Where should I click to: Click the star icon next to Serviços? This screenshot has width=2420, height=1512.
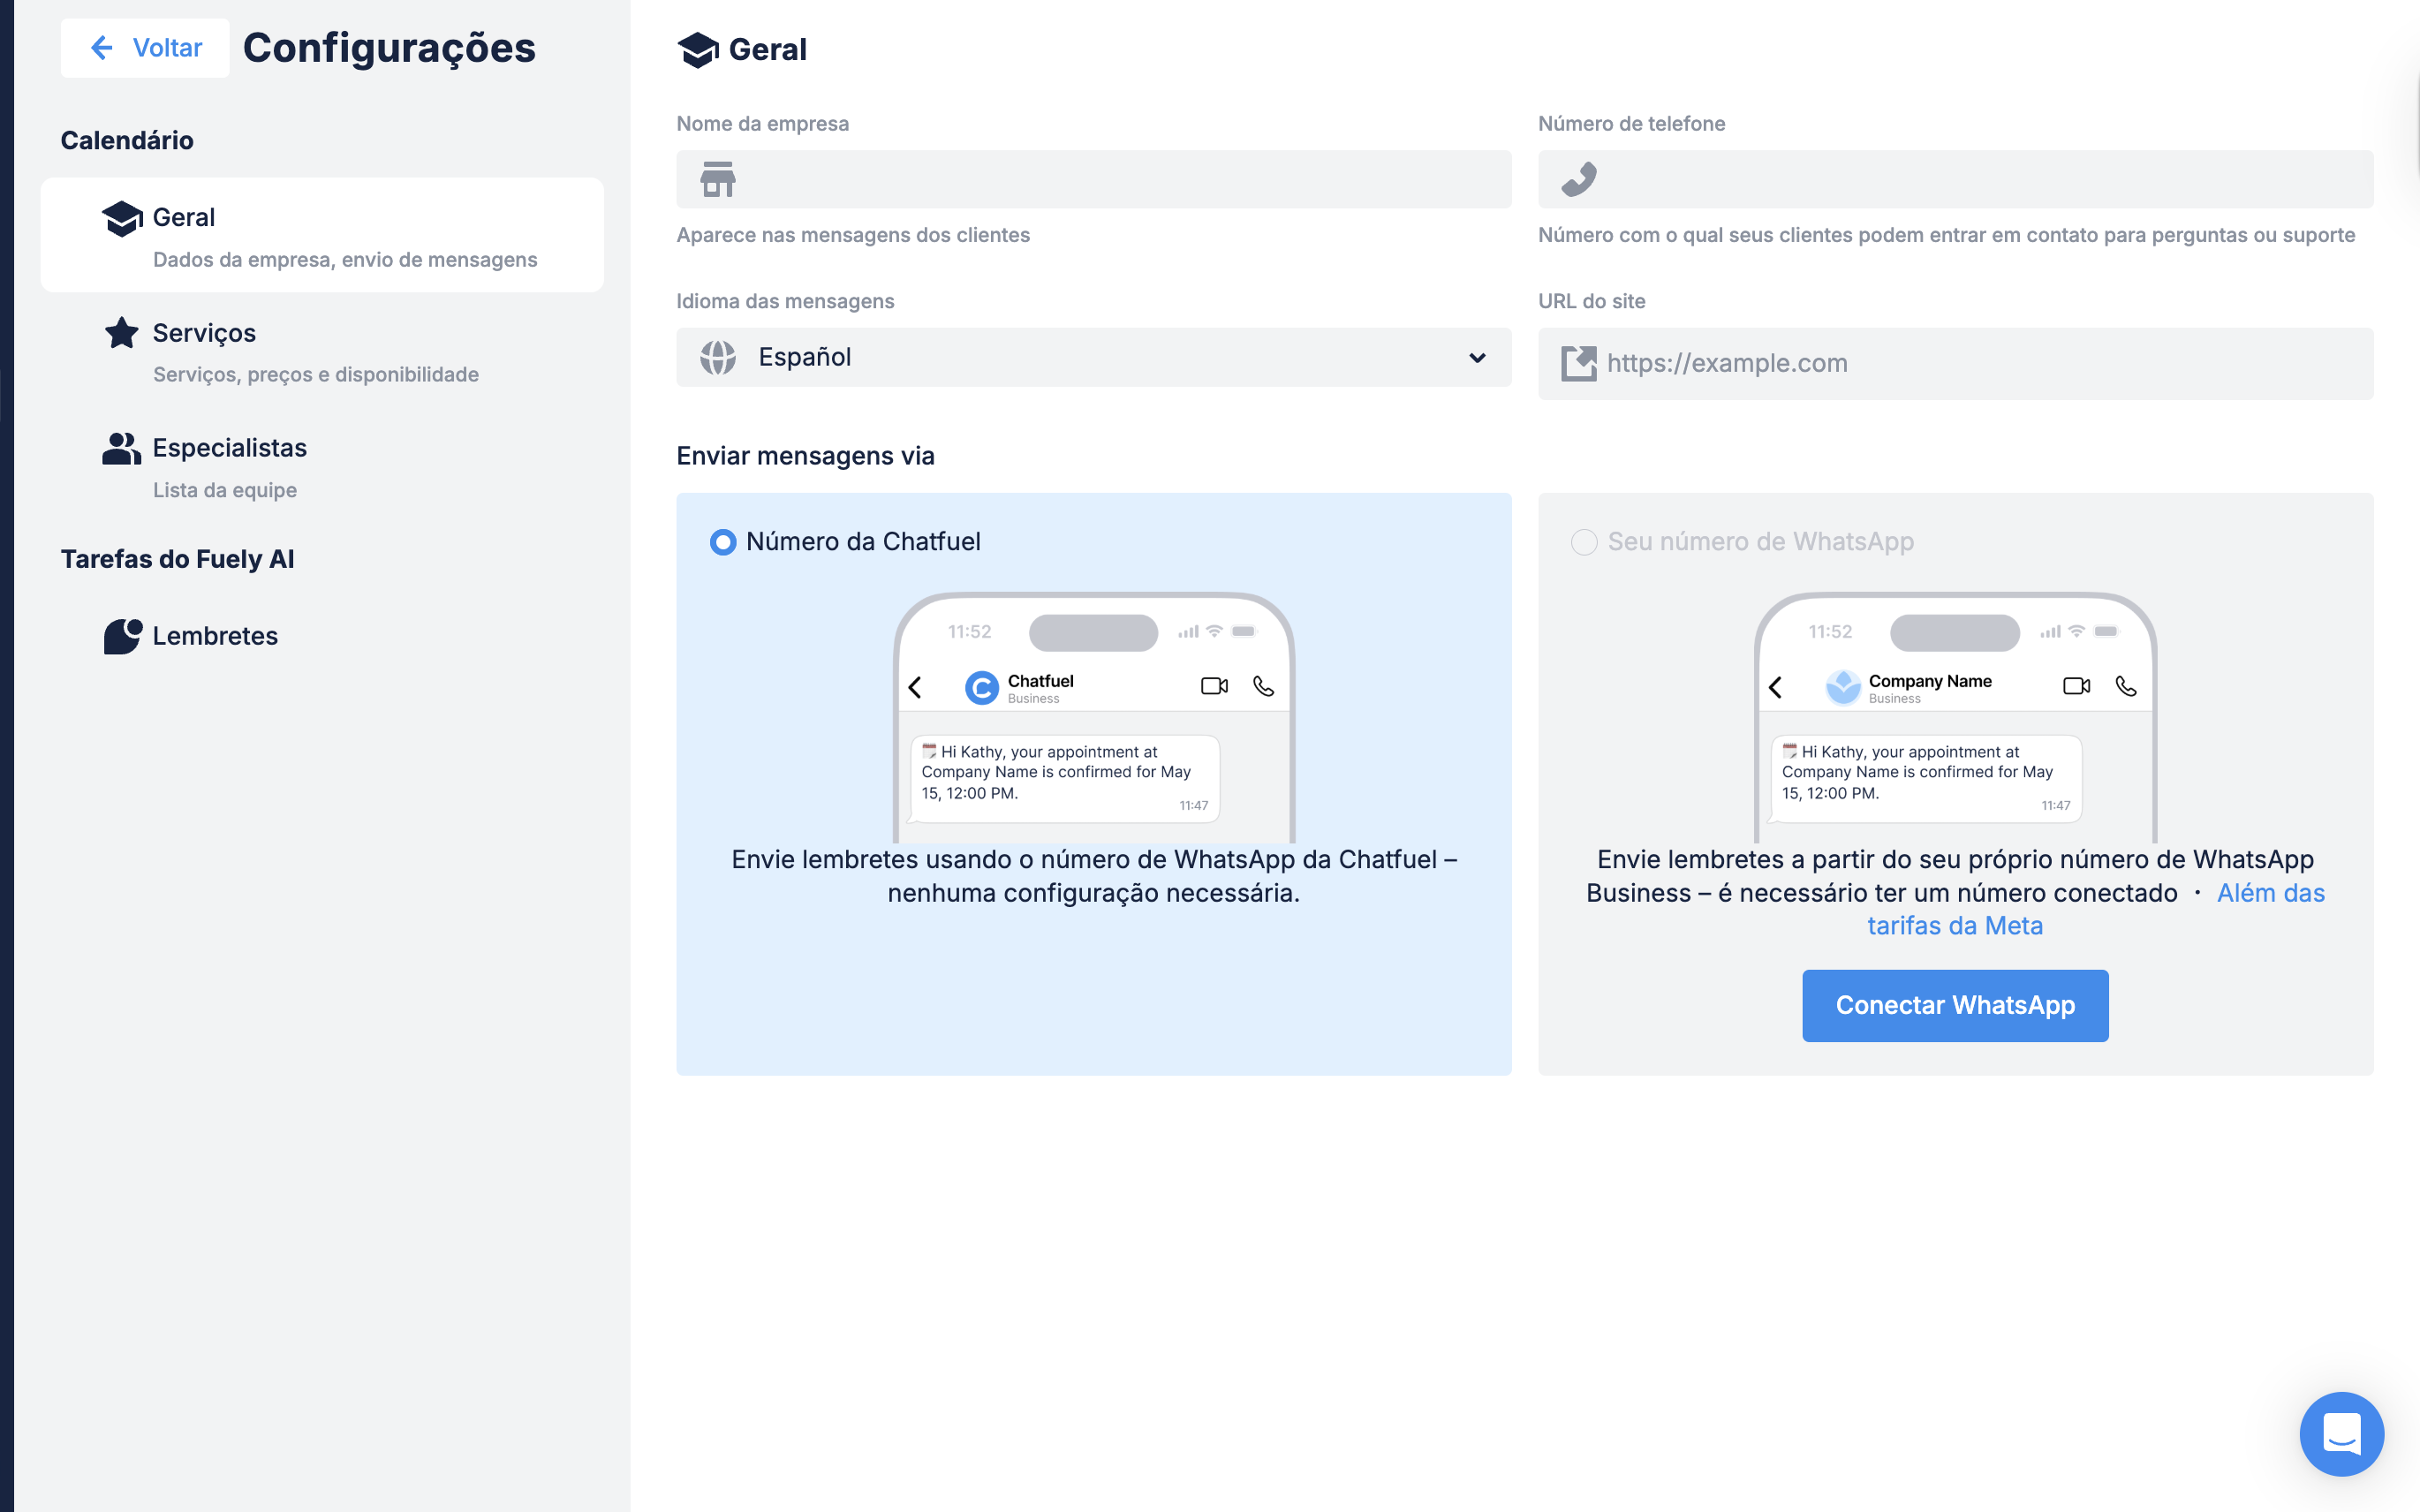pos(122,333)
